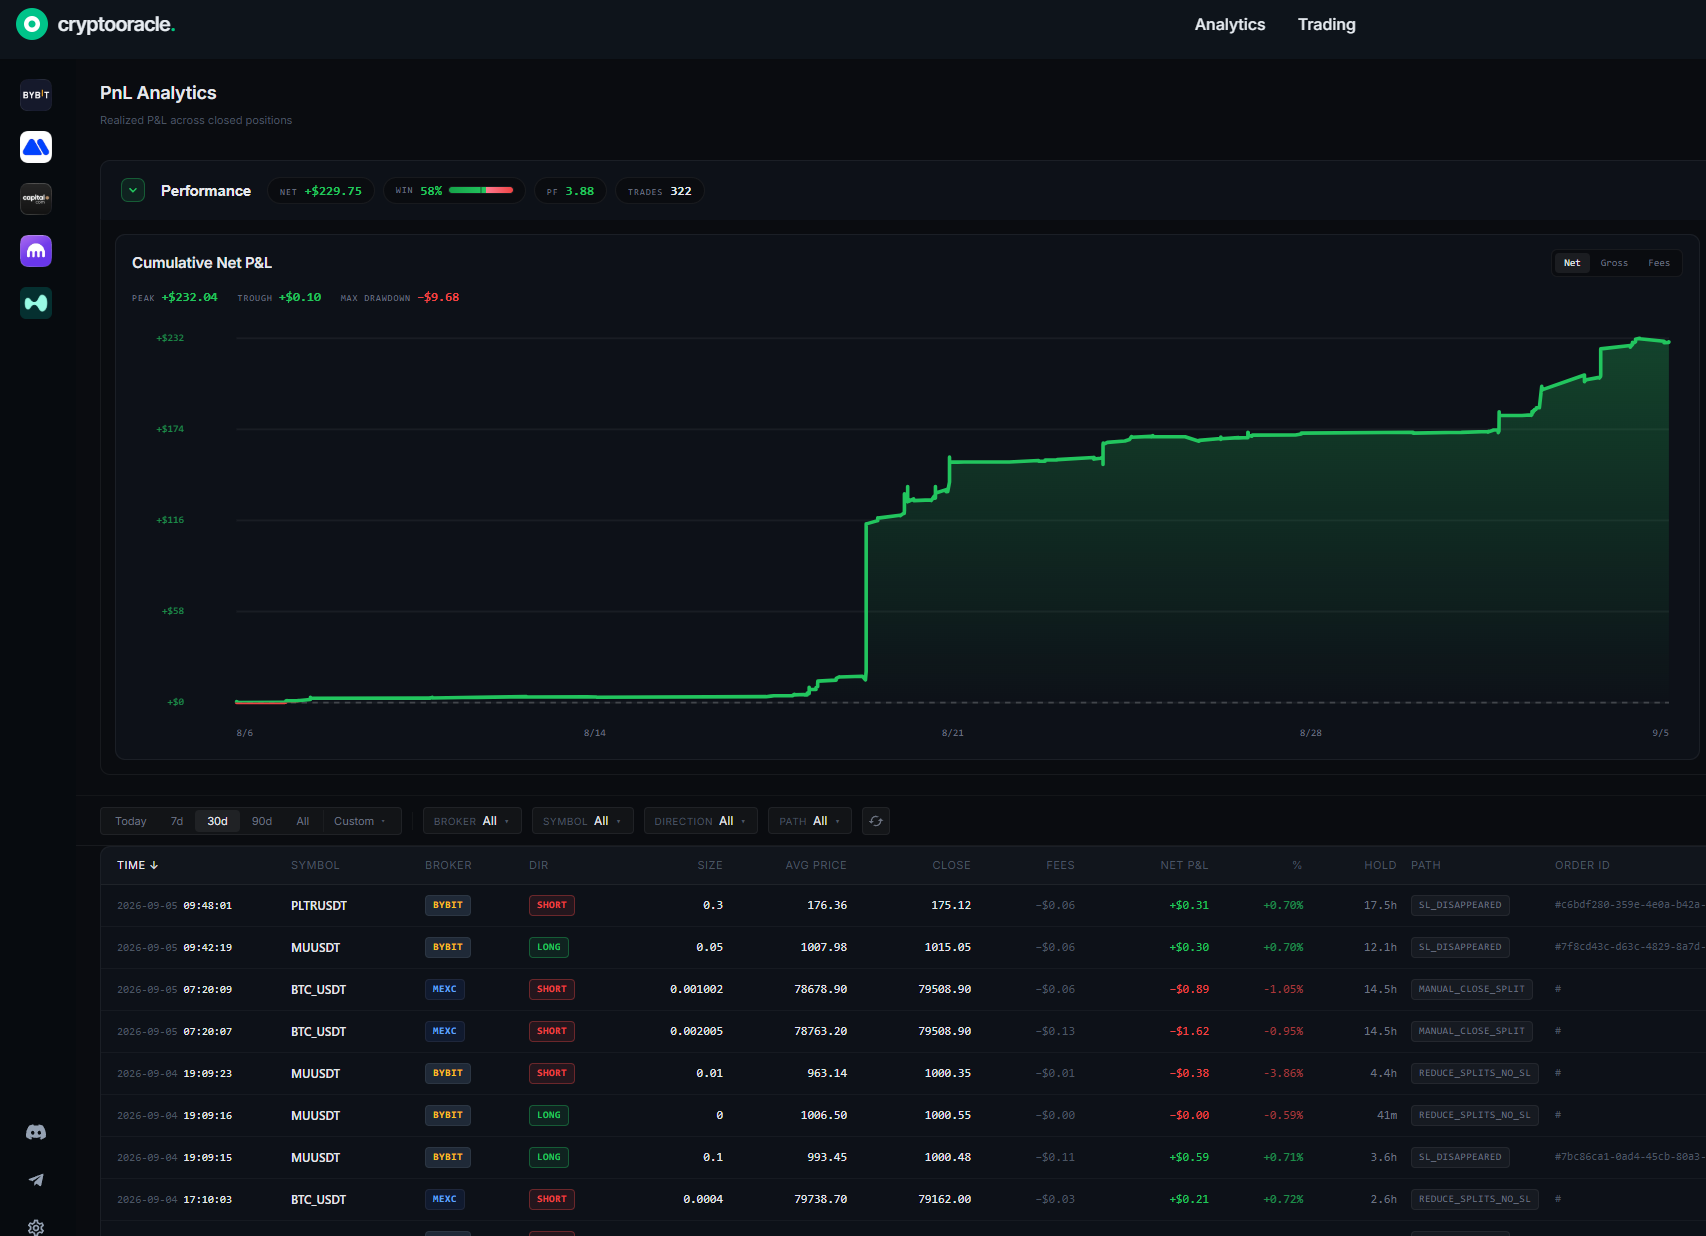Click SL_DISAPPEARED tag in PLTRUSDT row
Screen dimensions: 1706x1236
point(1460,905)
